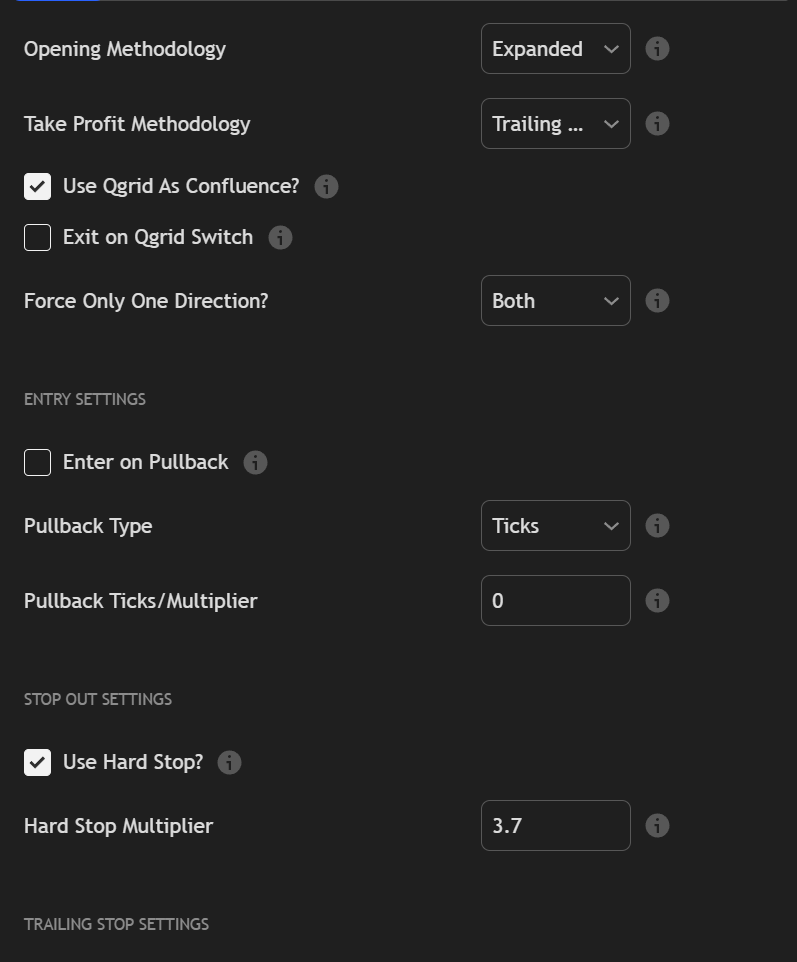Screen dimensions: 797x962
Task: Click the Pullback Ticks/Multiplier input field
Action: click(555, 601)
